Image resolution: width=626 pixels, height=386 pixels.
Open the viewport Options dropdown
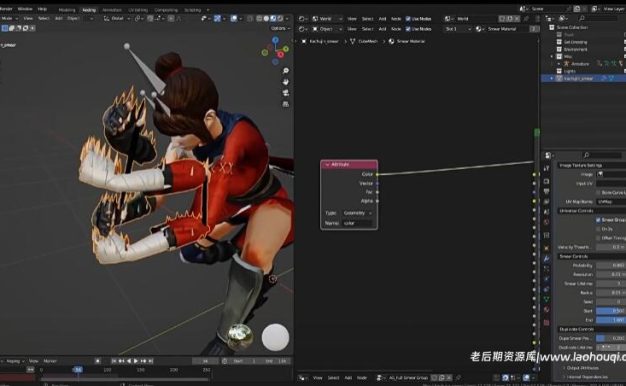coord(280,28)
